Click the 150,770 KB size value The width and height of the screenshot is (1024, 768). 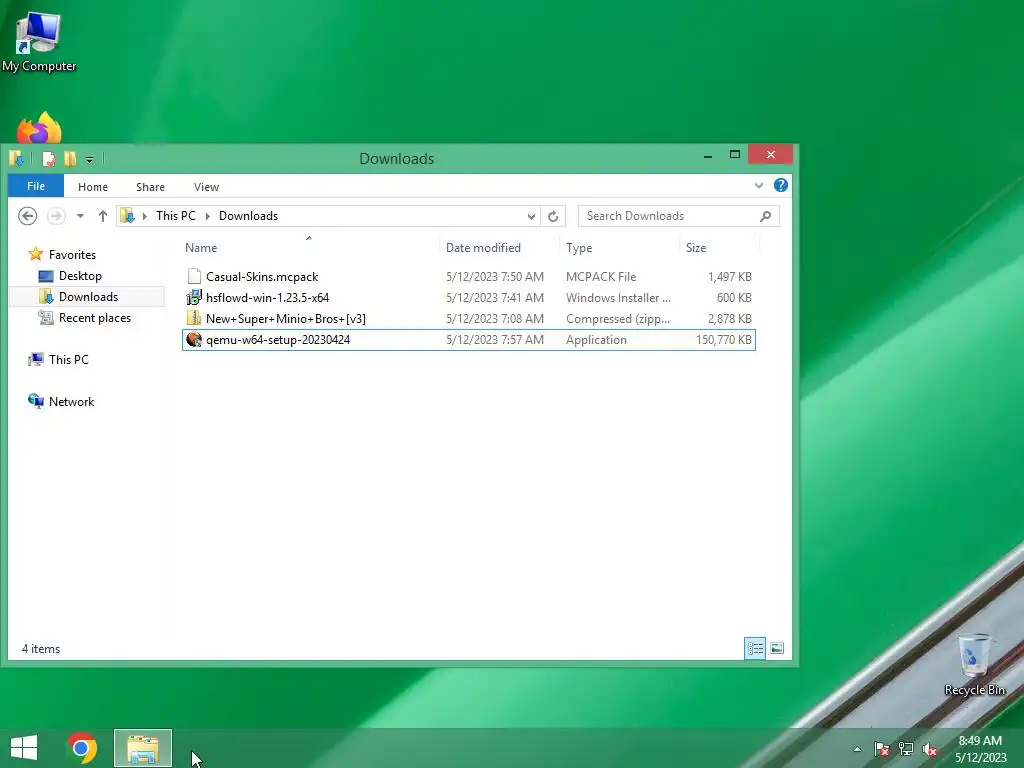[724, 340]
